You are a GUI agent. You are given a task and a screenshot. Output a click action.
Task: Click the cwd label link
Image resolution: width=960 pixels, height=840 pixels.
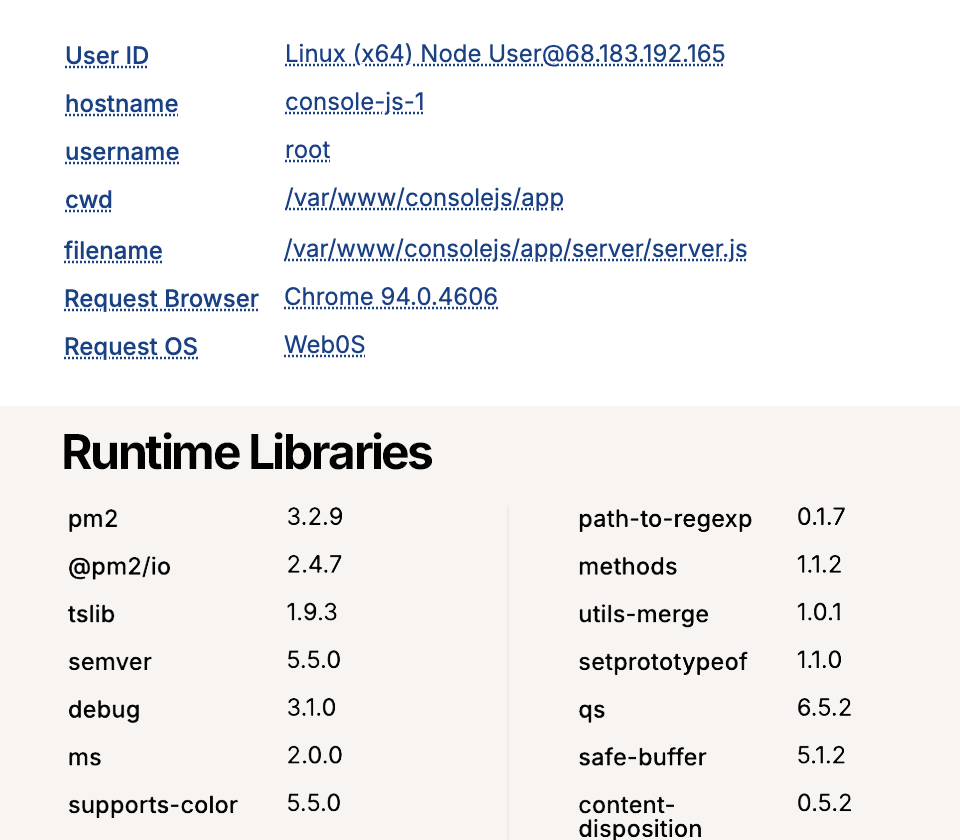[88, 200]
